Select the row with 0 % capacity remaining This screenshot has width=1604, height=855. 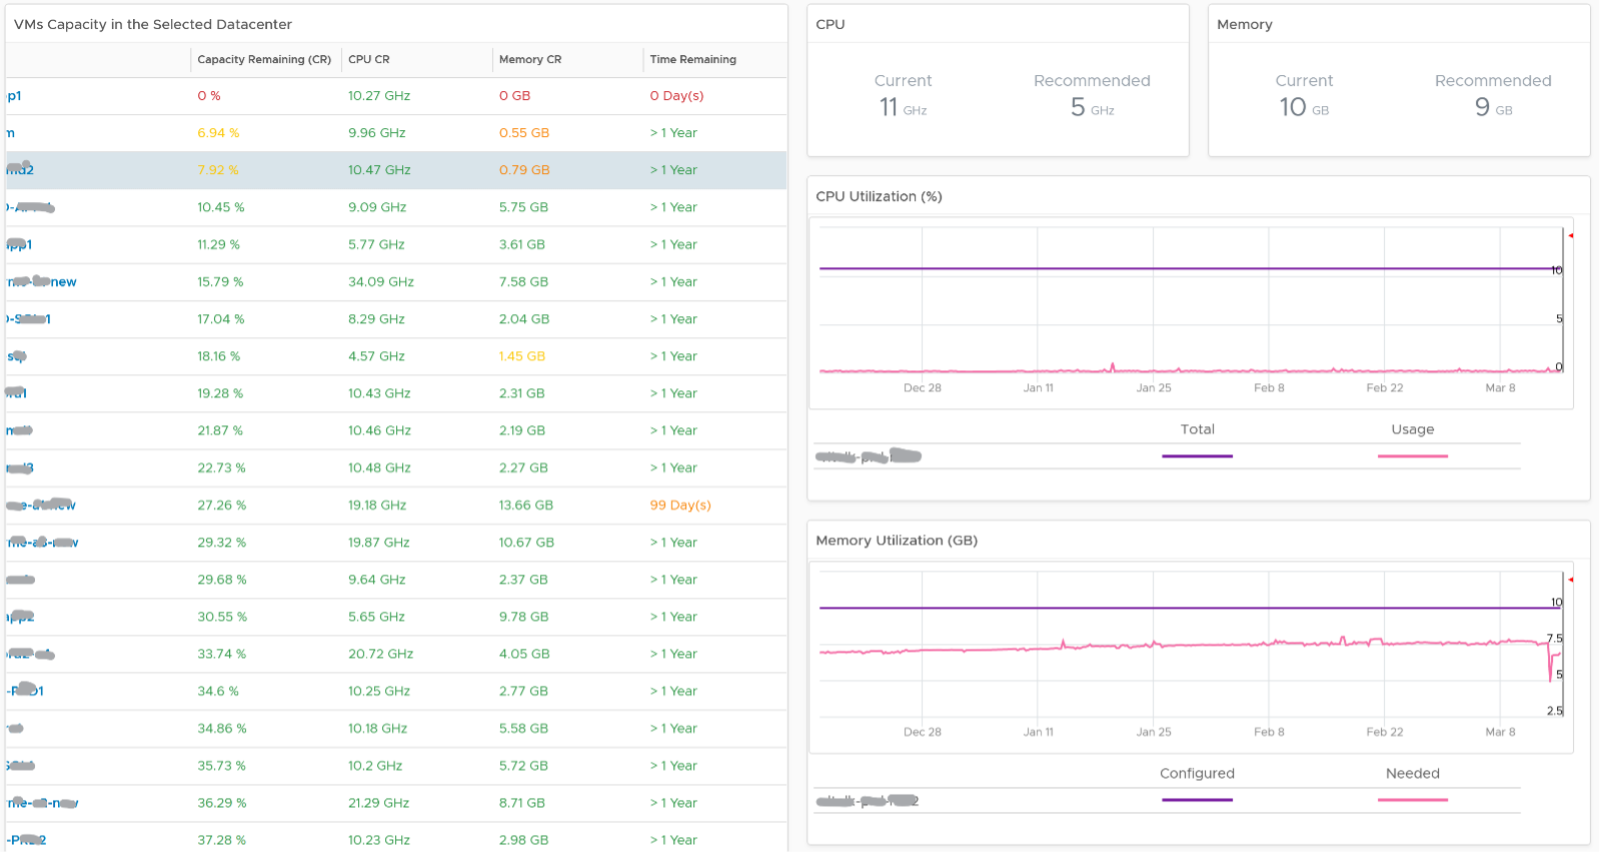tap(396, 97)
